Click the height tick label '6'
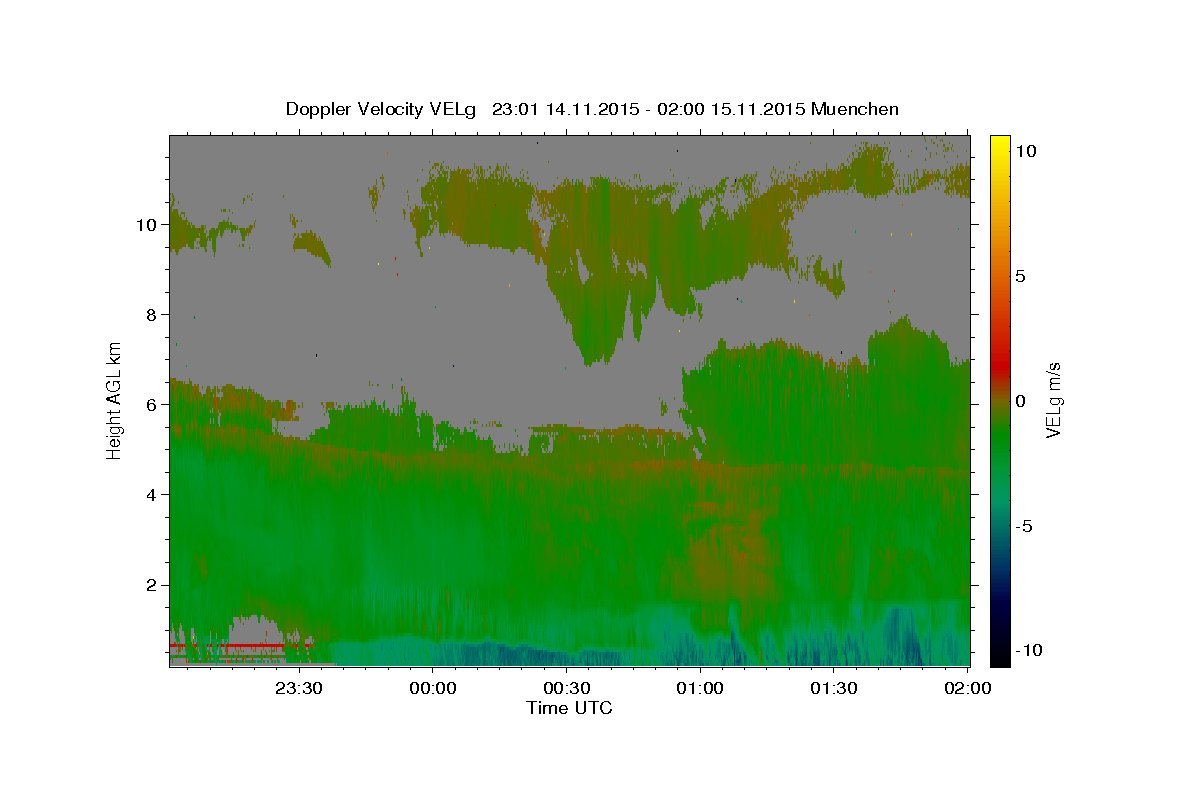 point(152,404)
